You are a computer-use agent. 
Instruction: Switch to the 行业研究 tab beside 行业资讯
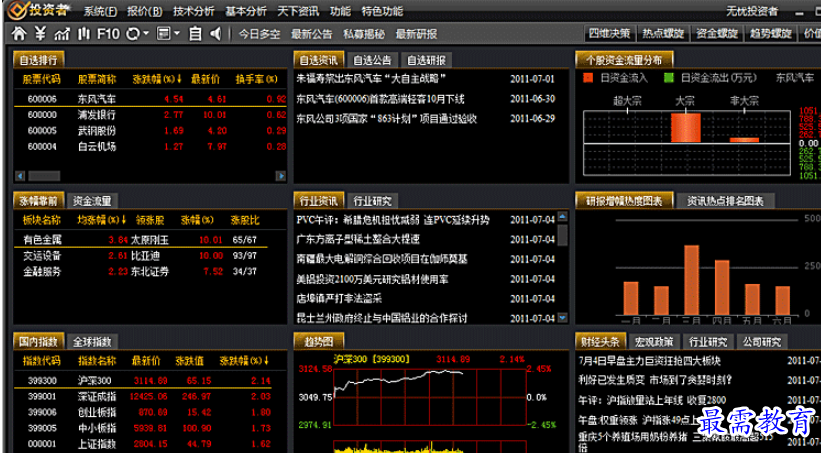pos(372,201)
